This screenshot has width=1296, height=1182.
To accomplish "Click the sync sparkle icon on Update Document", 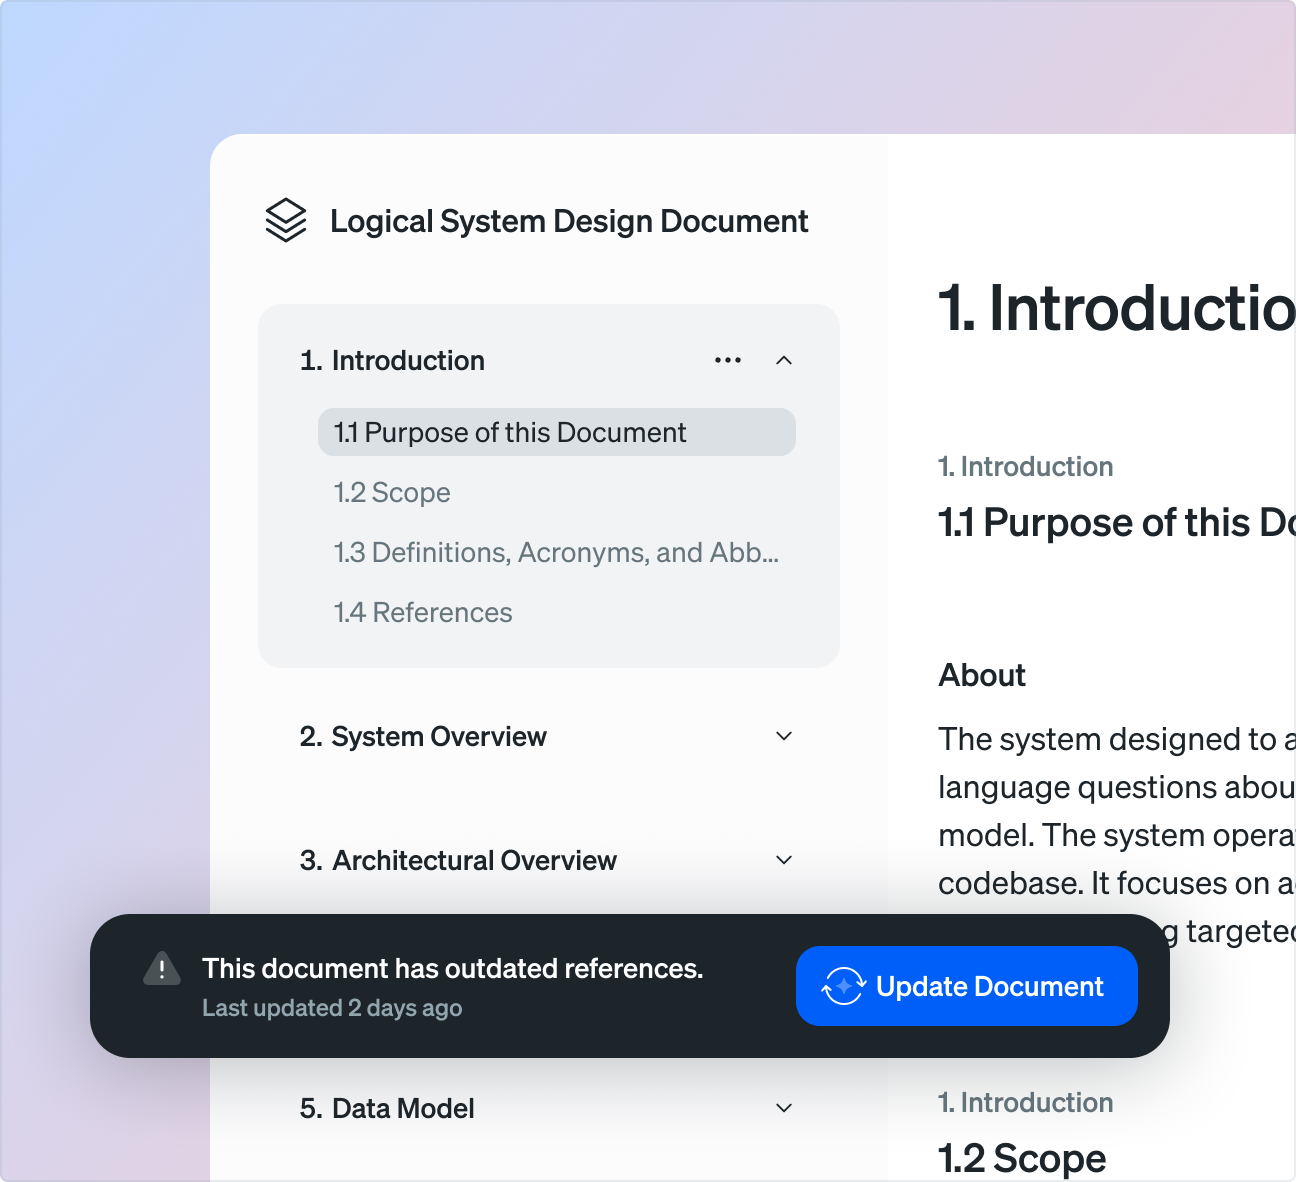I will pos(843,986).
